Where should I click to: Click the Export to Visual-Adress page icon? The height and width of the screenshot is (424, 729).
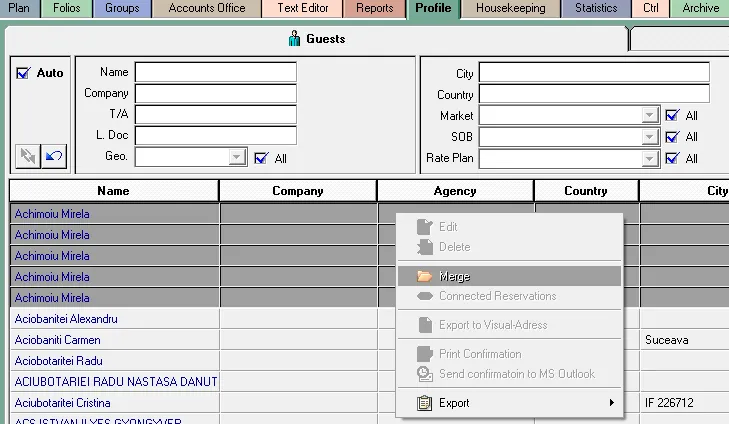click(425, 325)
